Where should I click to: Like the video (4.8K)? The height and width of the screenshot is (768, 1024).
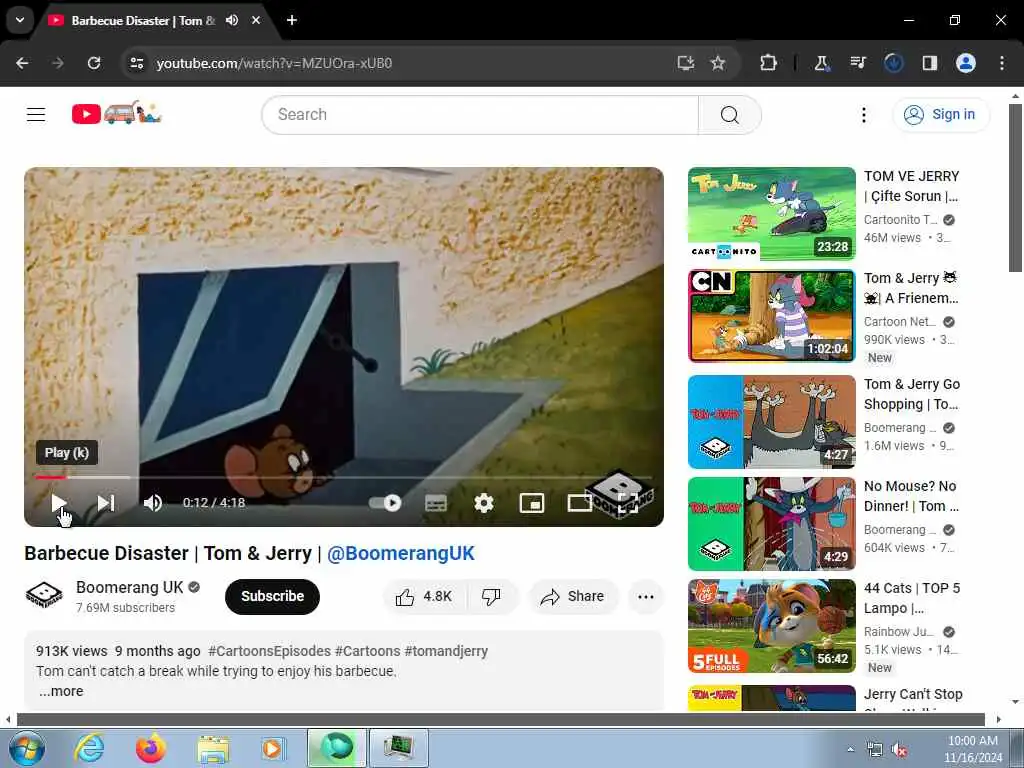pyautogui.click(x=424, y=596)
